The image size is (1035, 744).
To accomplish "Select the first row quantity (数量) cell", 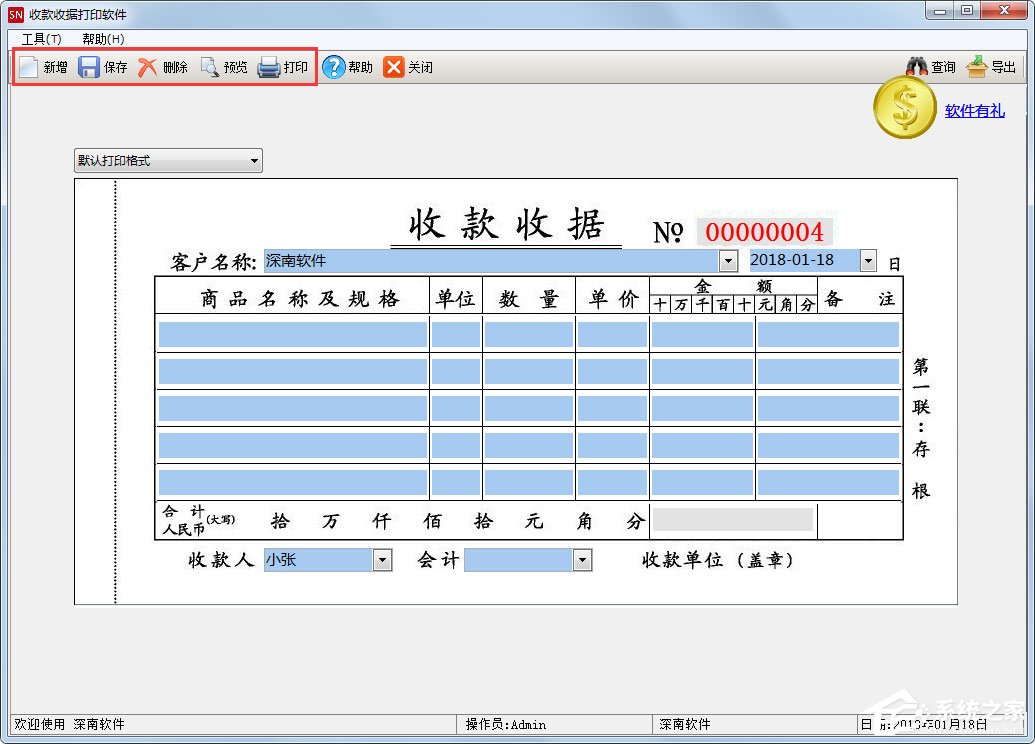I will click(528, 334).
